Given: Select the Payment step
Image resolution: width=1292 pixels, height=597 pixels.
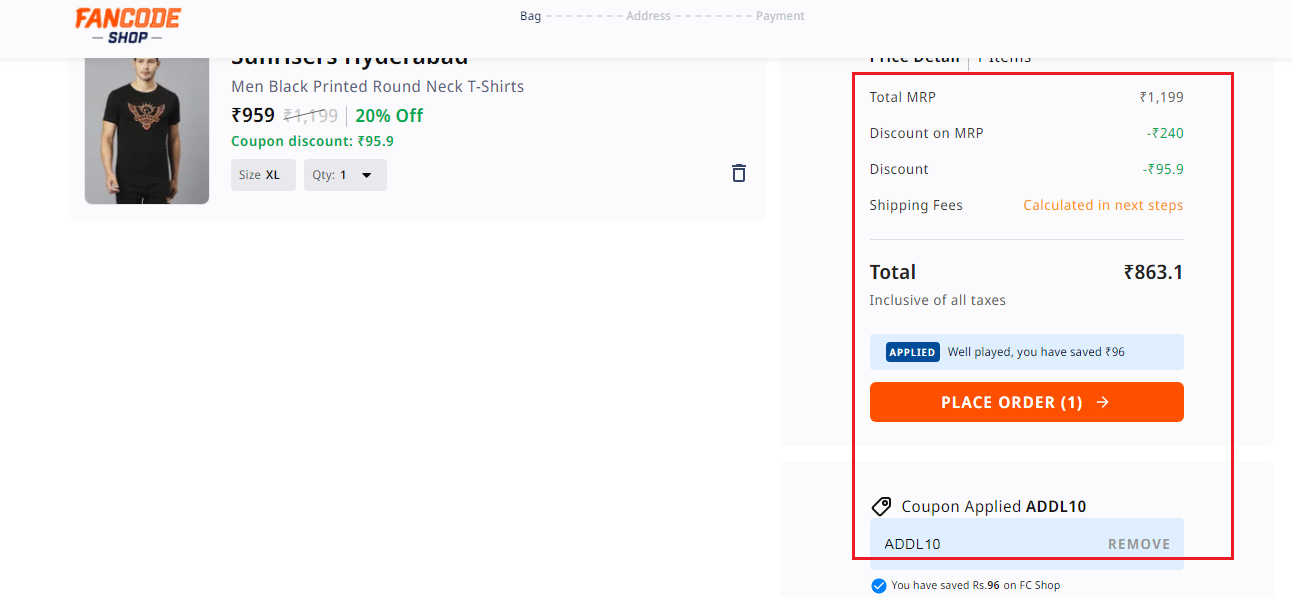Looking at the screenshot, I should (780, 15).
